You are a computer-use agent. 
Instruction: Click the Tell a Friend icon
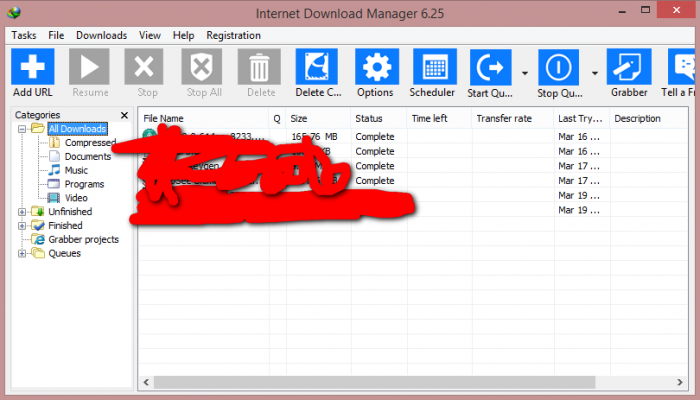(682, 67)
